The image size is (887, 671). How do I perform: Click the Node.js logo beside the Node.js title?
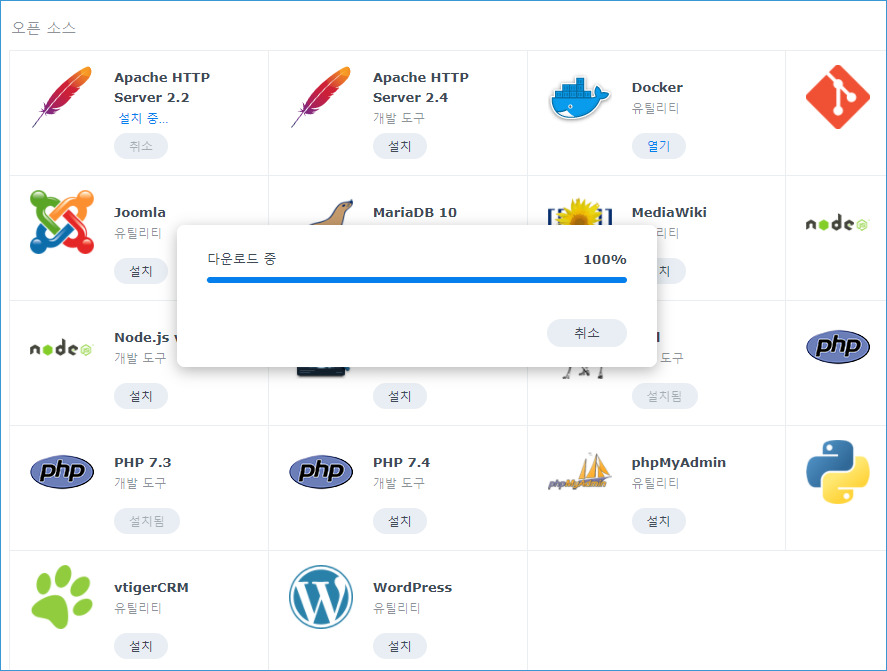pyautogui.click(x=61, y=349)
